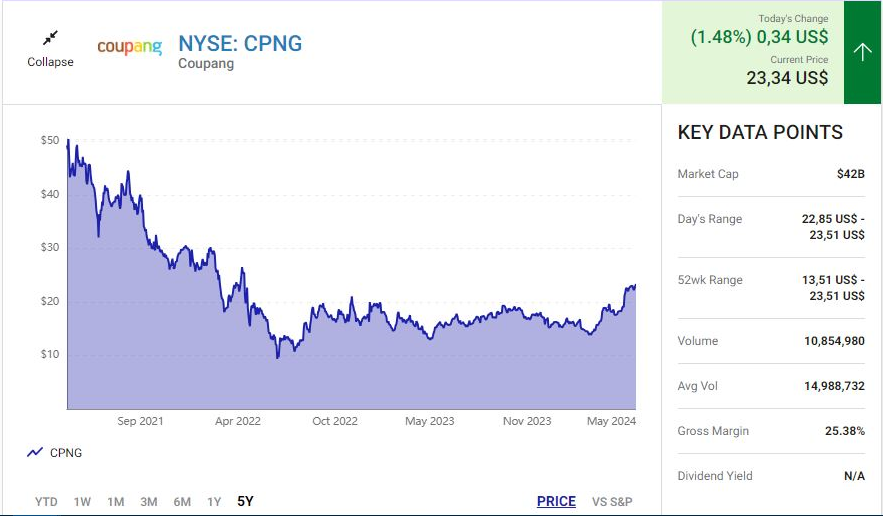The image size is (885, 518).
Task: Switch chart to 3M range
Action: (149, 502)
